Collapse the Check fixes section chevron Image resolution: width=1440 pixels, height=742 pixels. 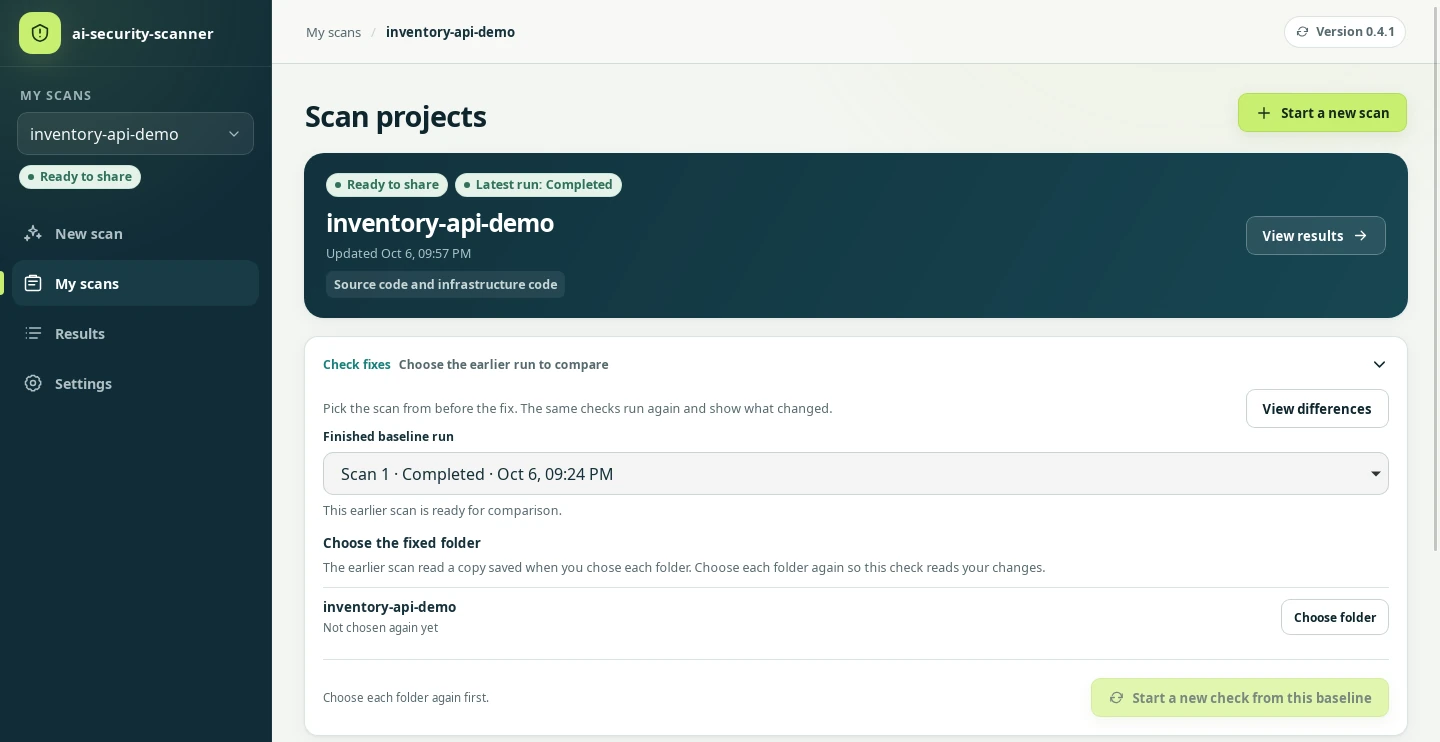point(1379,365)
